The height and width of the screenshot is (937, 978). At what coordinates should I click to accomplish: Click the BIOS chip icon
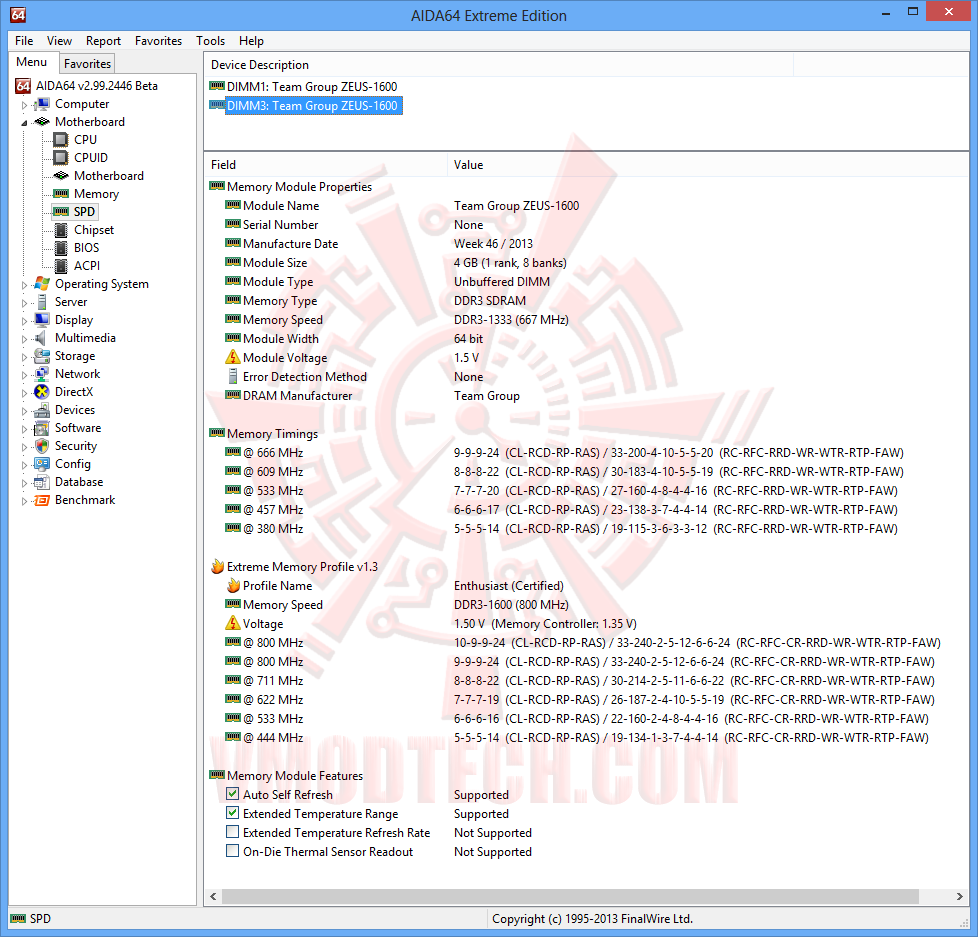tap(61, 248)
